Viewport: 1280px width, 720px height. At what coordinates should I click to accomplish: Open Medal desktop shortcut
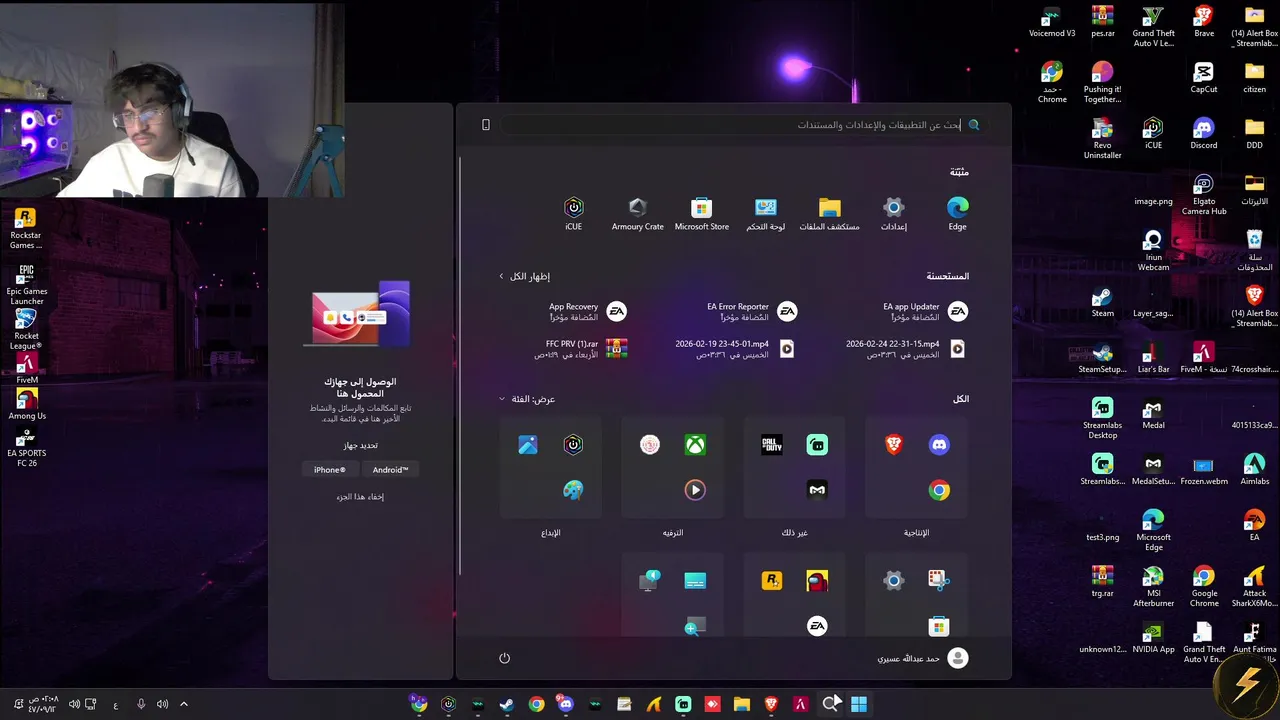1153,414
